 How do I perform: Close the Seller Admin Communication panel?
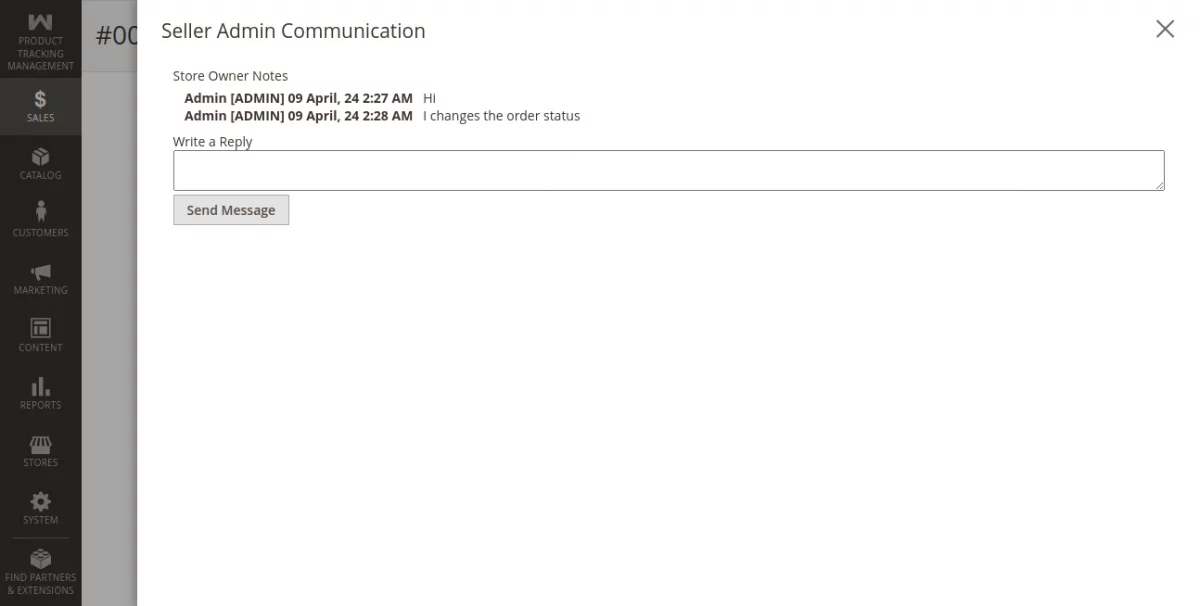(1164, 29)
